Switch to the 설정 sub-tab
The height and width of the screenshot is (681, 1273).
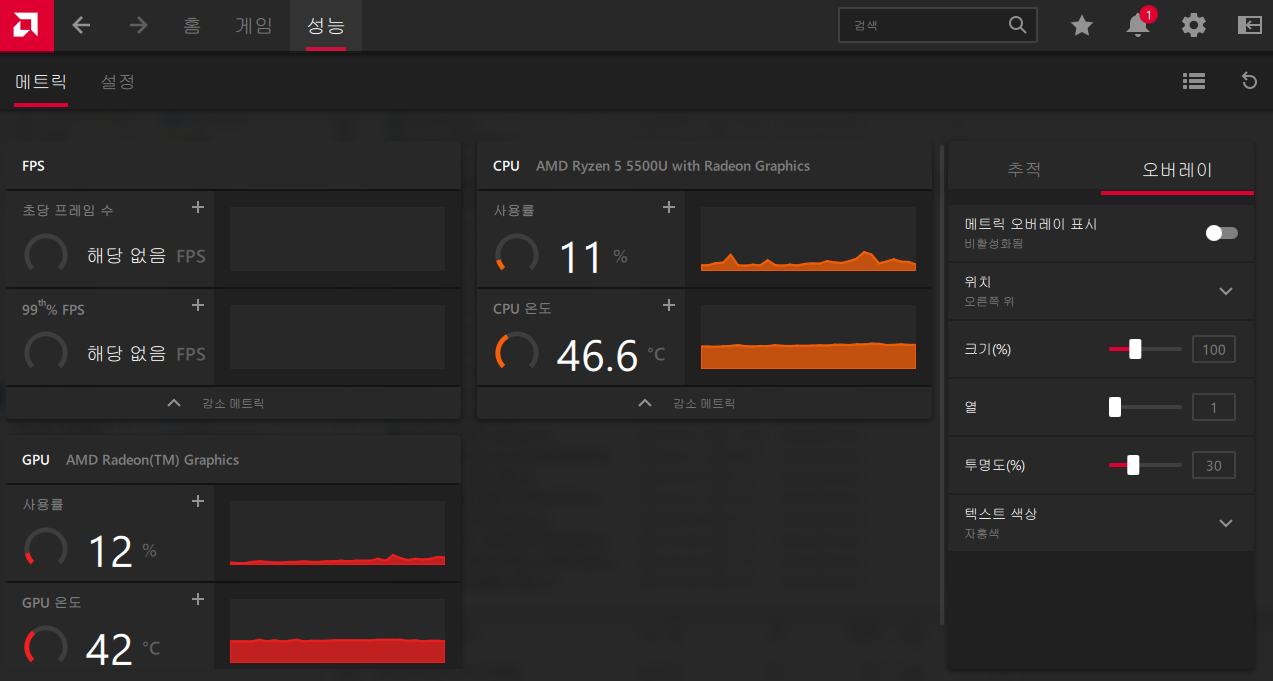[118, 81]
